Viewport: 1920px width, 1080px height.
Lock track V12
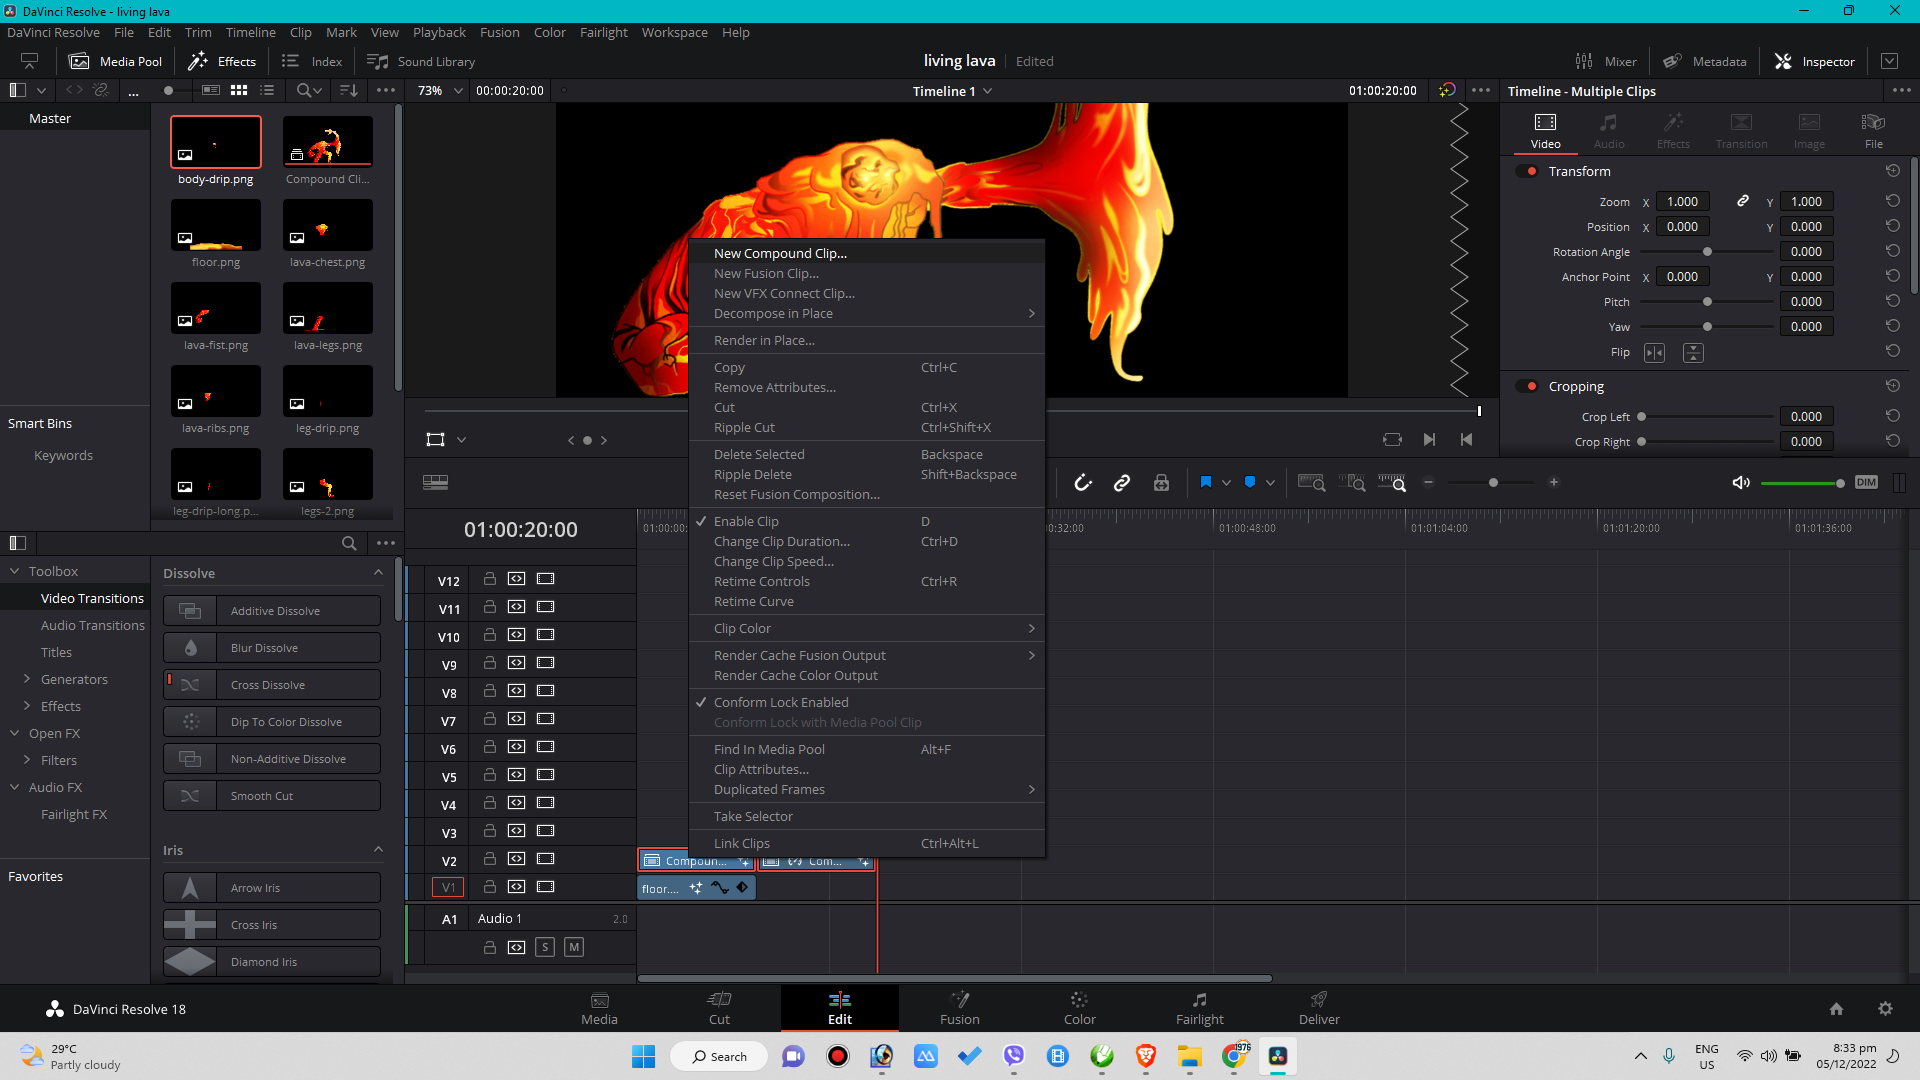click(490, 579)
